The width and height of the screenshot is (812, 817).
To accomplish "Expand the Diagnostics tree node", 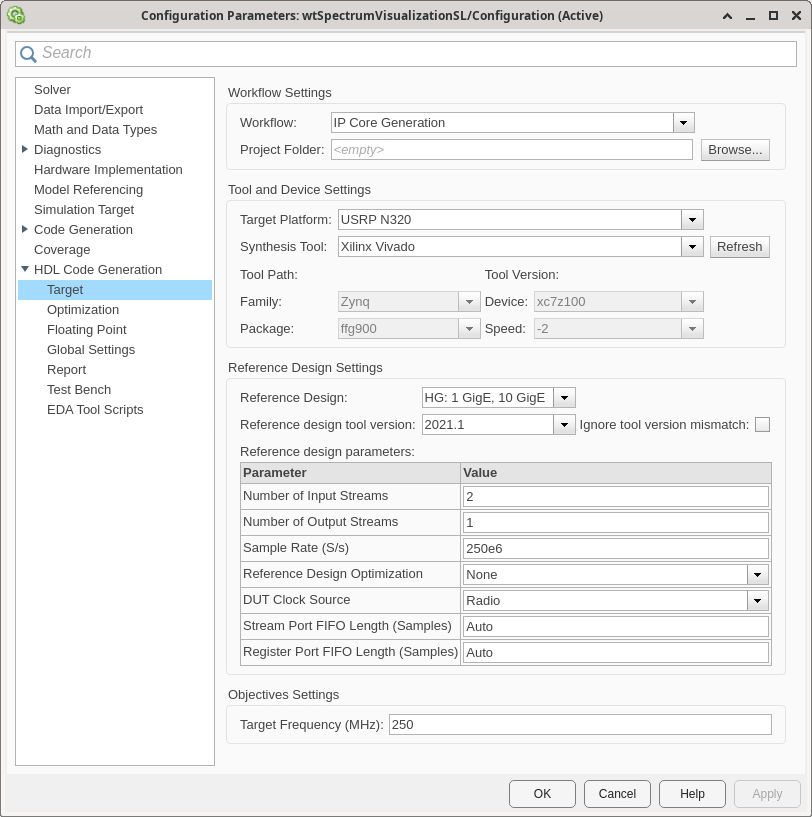I will click(x=26, y=149).
